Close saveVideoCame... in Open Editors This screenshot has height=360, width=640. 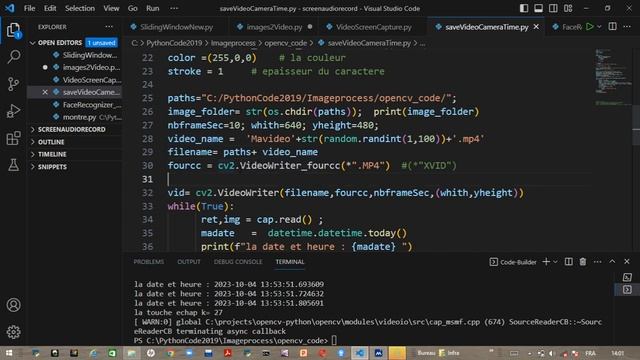(45, 92)
